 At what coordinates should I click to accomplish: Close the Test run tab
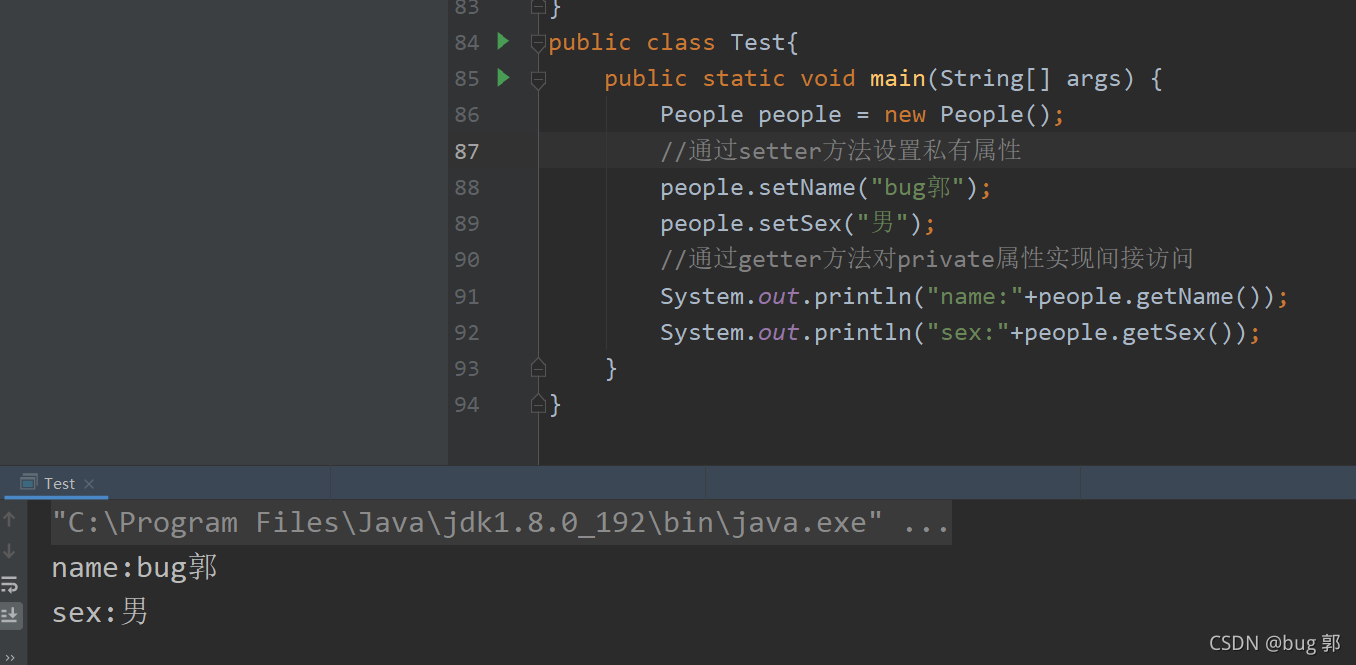pos(89,484)
